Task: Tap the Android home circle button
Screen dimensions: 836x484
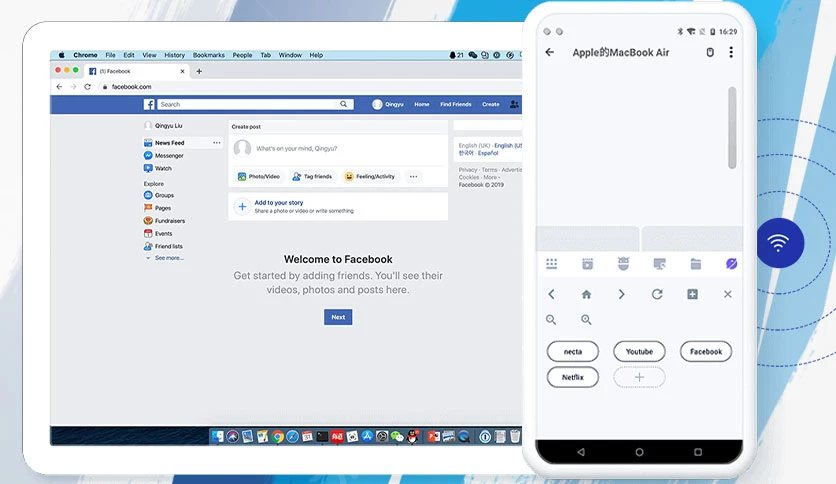Action: (x=639, y=452)
